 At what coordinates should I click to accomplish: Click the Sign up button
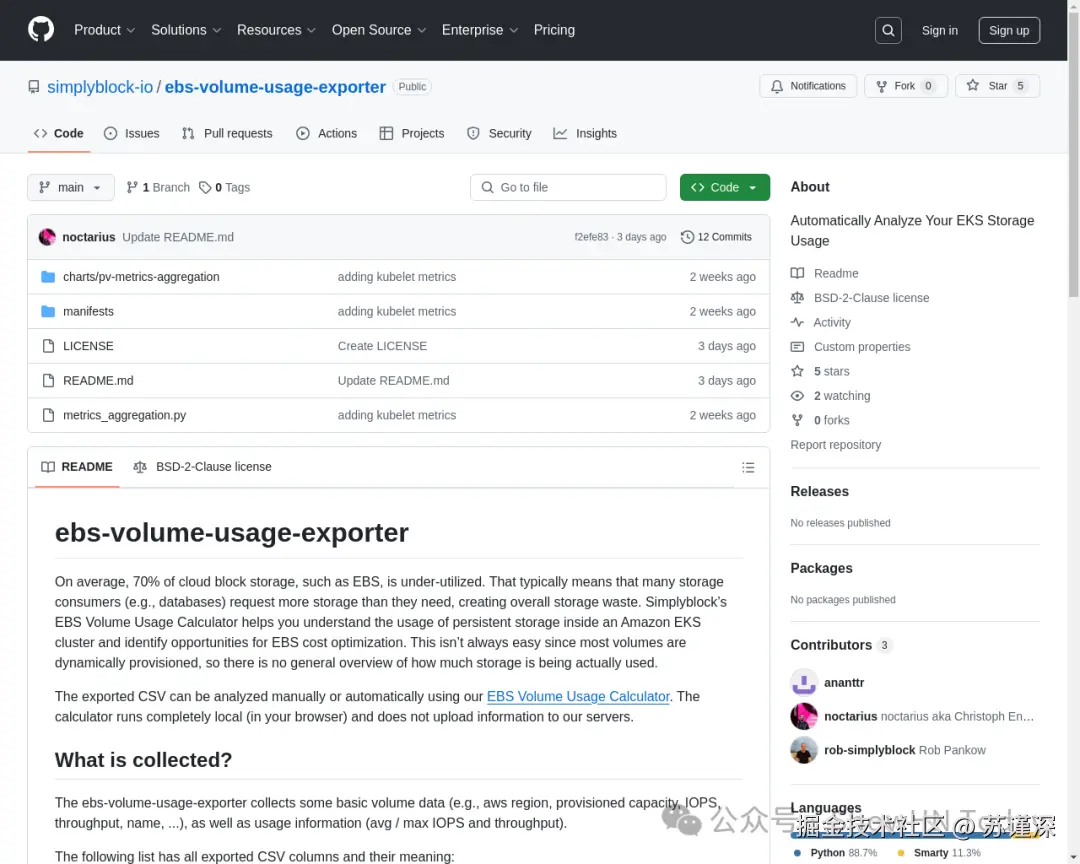(1009, 30)
